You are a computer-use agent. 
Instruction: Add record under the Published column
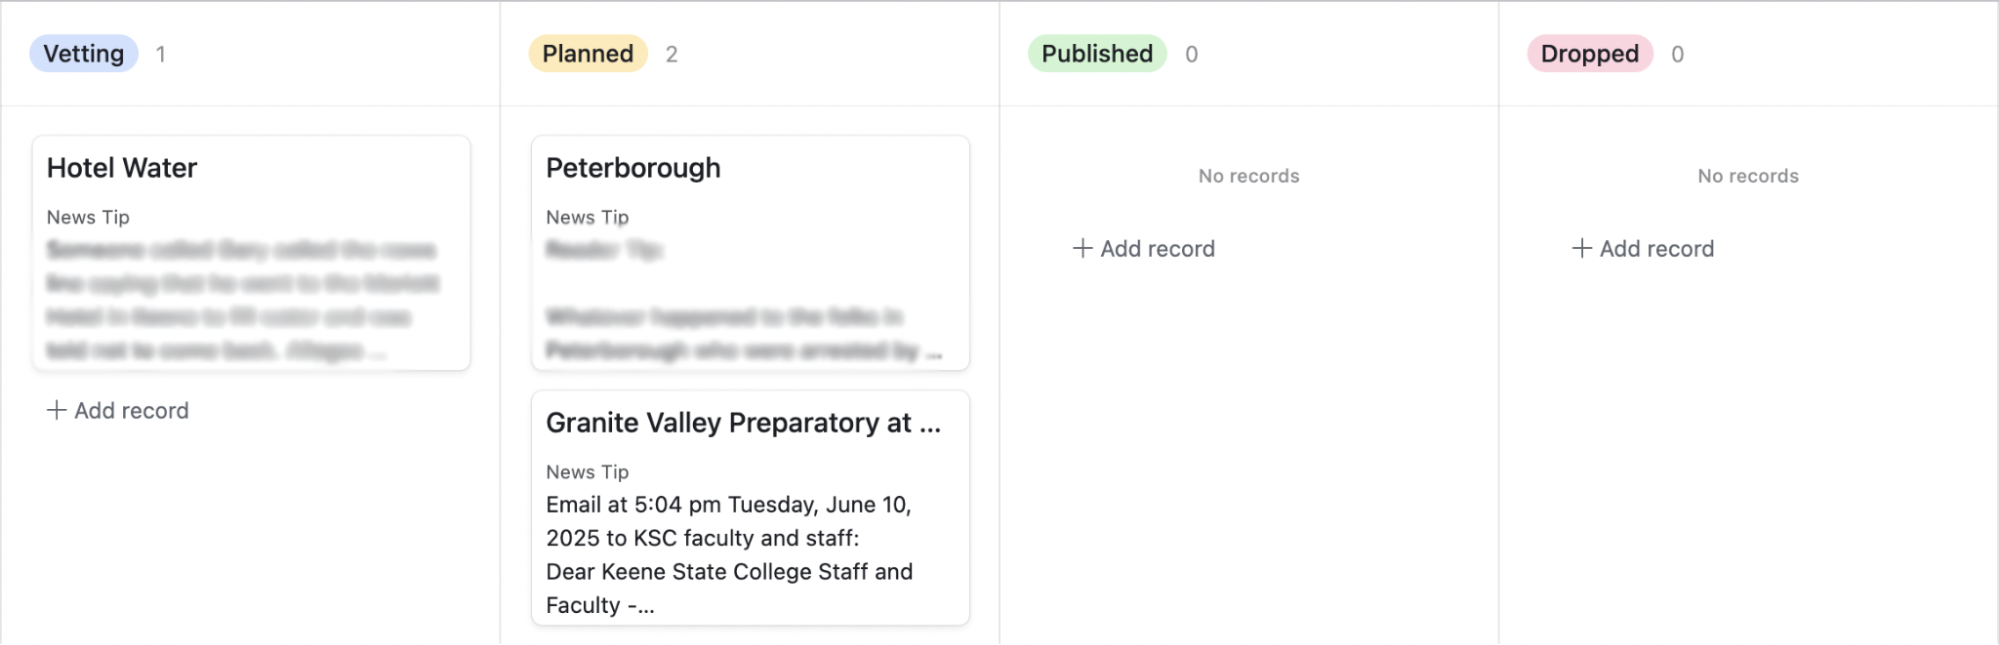(x=1144, y=249)
